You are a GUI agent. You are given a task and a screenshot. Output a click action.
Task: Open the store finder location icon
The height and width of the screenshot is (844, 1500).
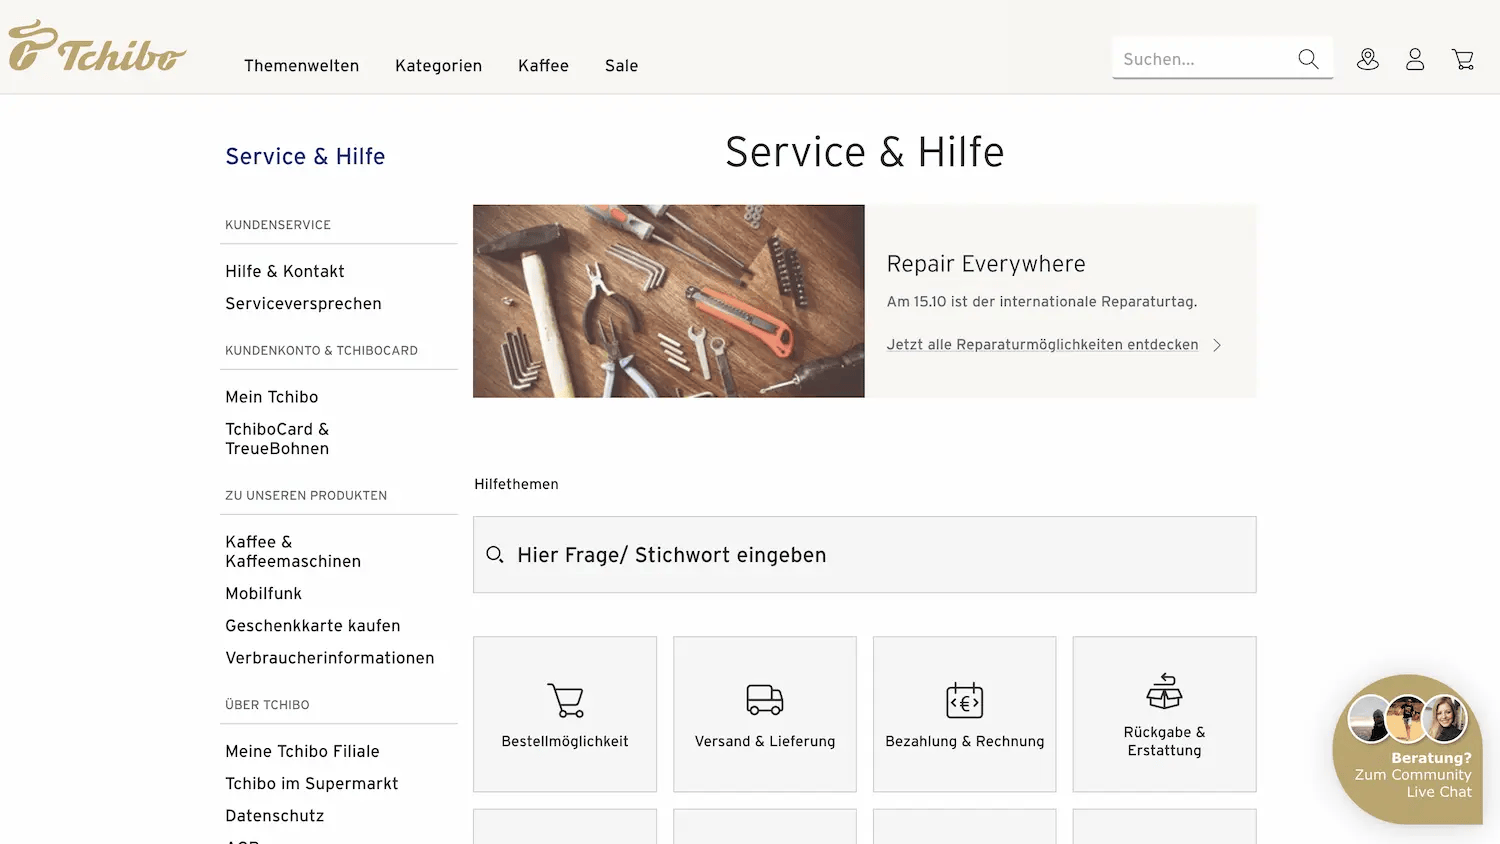point(1368,60)
